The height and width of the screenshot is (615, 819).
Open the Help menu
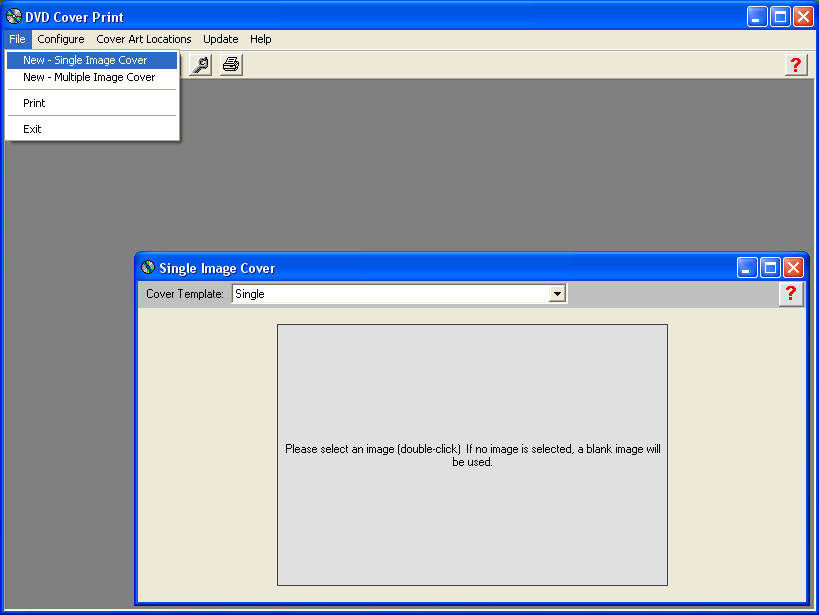tap(260, 39)
